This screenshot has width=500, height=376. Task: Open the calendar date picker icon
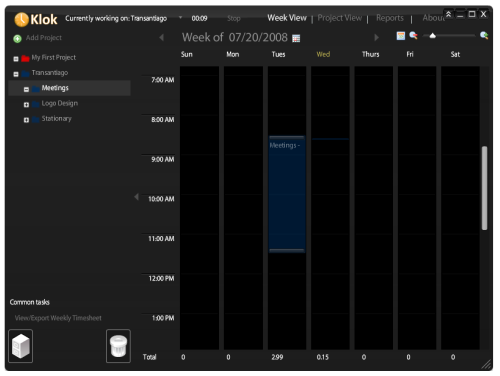click(x=296, y=38)
